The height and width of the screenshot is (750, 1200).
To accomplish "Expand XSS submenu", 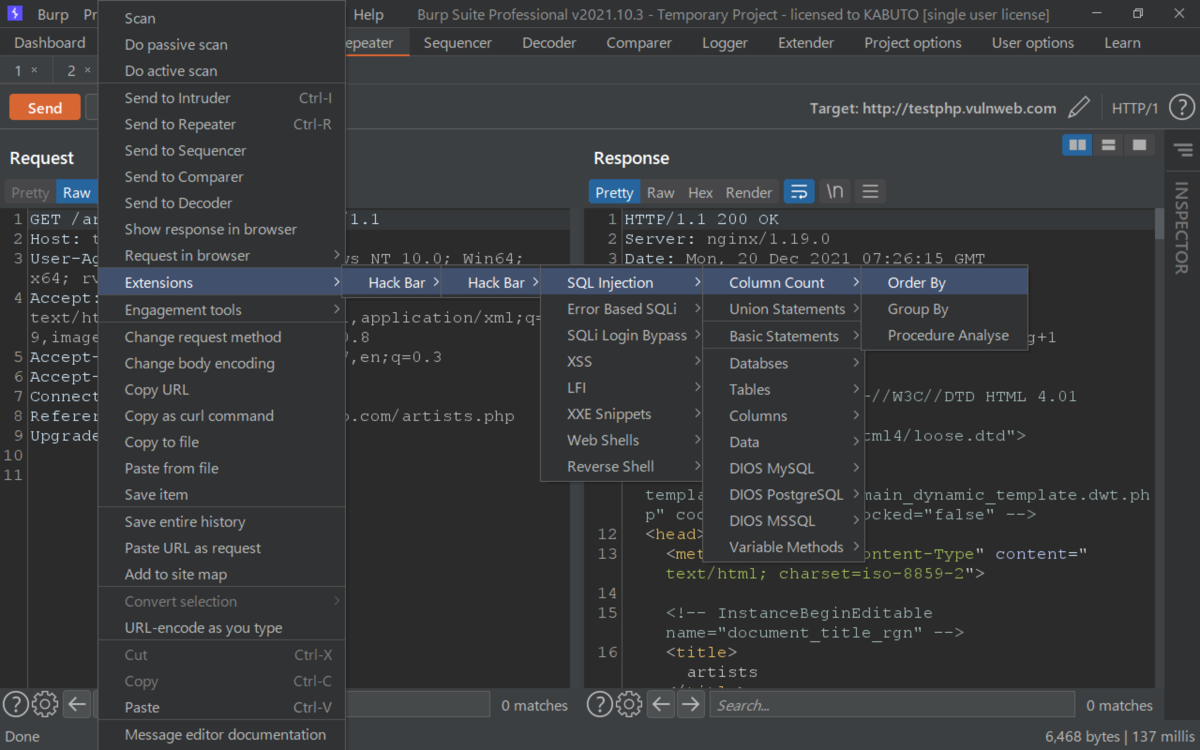I will 622,361.
